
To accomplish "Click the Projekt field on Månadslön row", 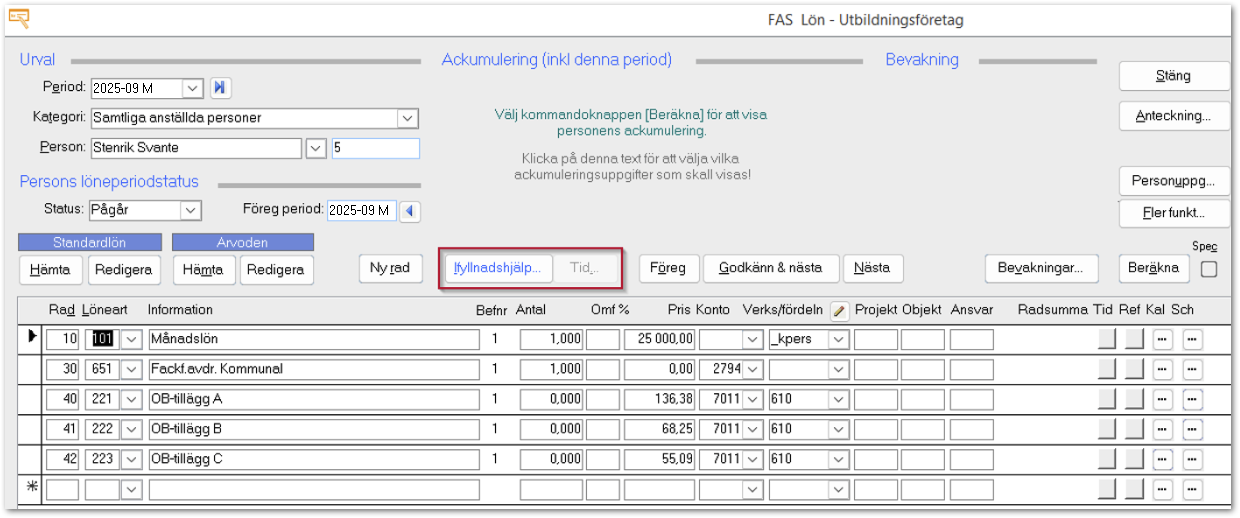I will tap(875, 340).
